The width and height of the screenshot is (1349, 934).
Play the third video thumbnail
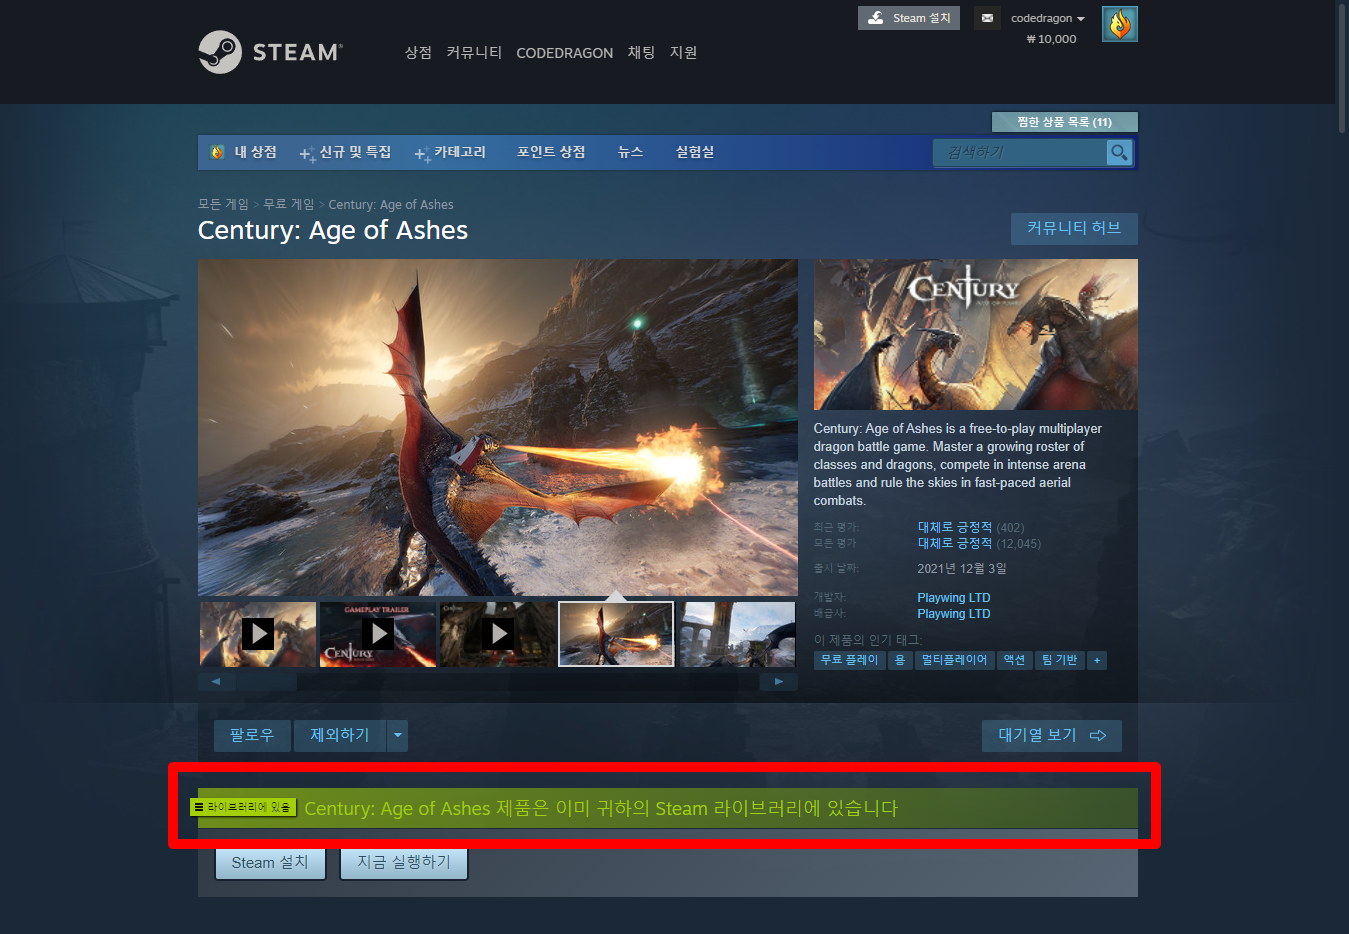tap(498, 634)
